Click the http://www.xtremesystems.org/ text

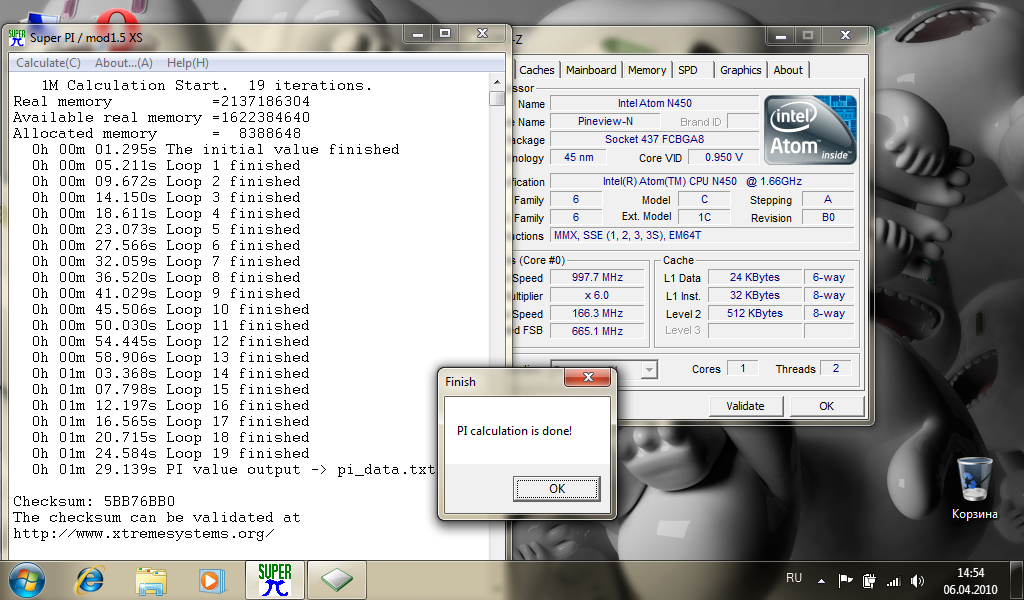pos(144,533)
